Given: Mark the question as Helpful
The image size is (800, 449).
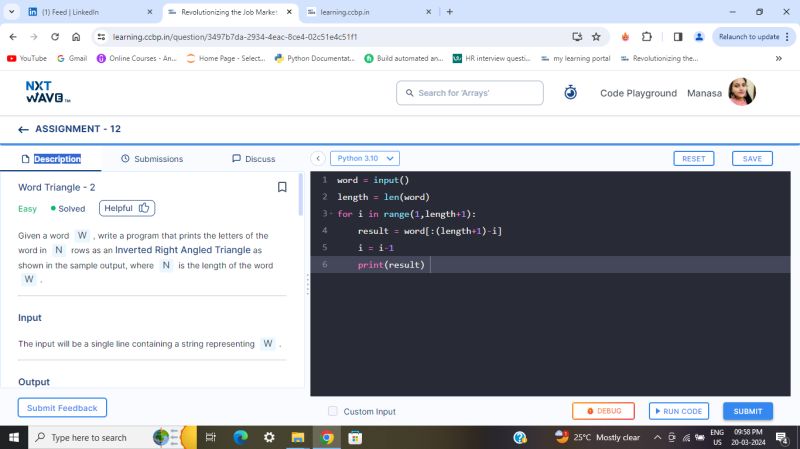Looking at the screenshot, I should (126, 208).
